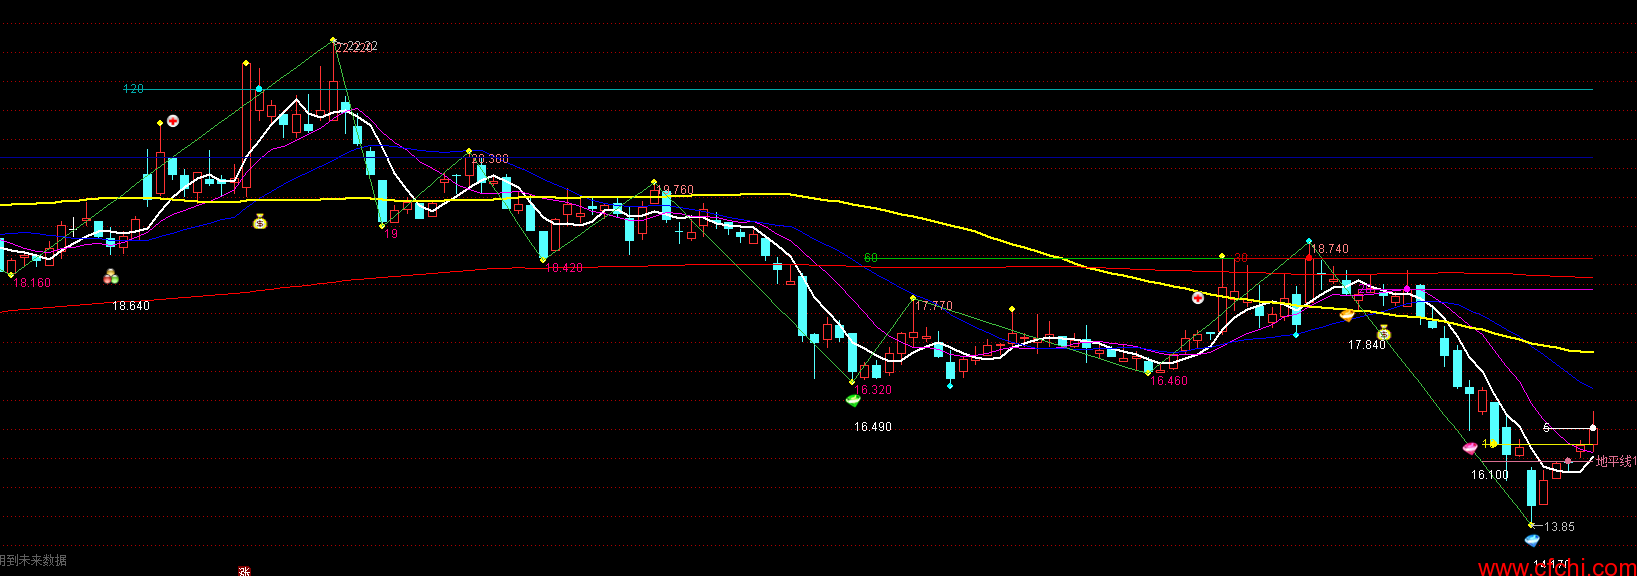Click the 20.300 high label

(490, 159)
